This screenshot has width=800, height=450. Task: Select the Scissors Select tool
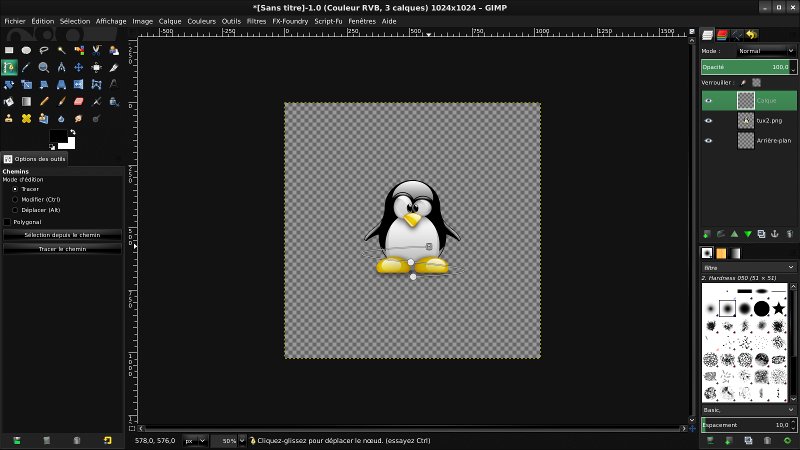(96, 50)
